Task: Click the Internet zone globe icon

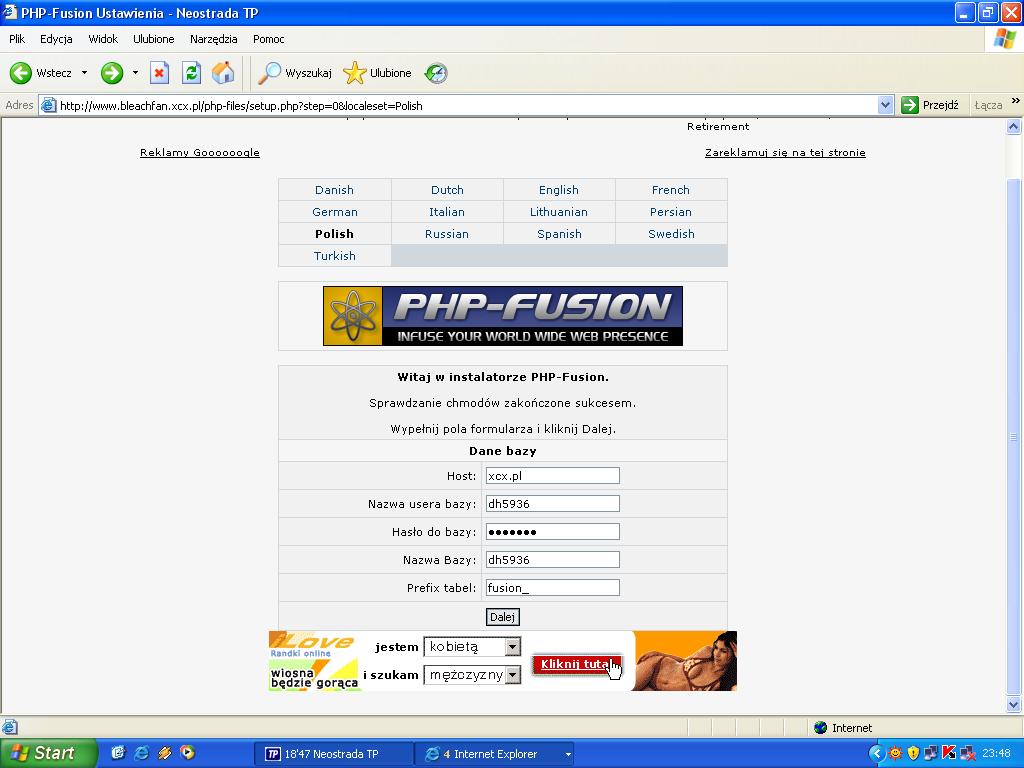Action: 821,728
